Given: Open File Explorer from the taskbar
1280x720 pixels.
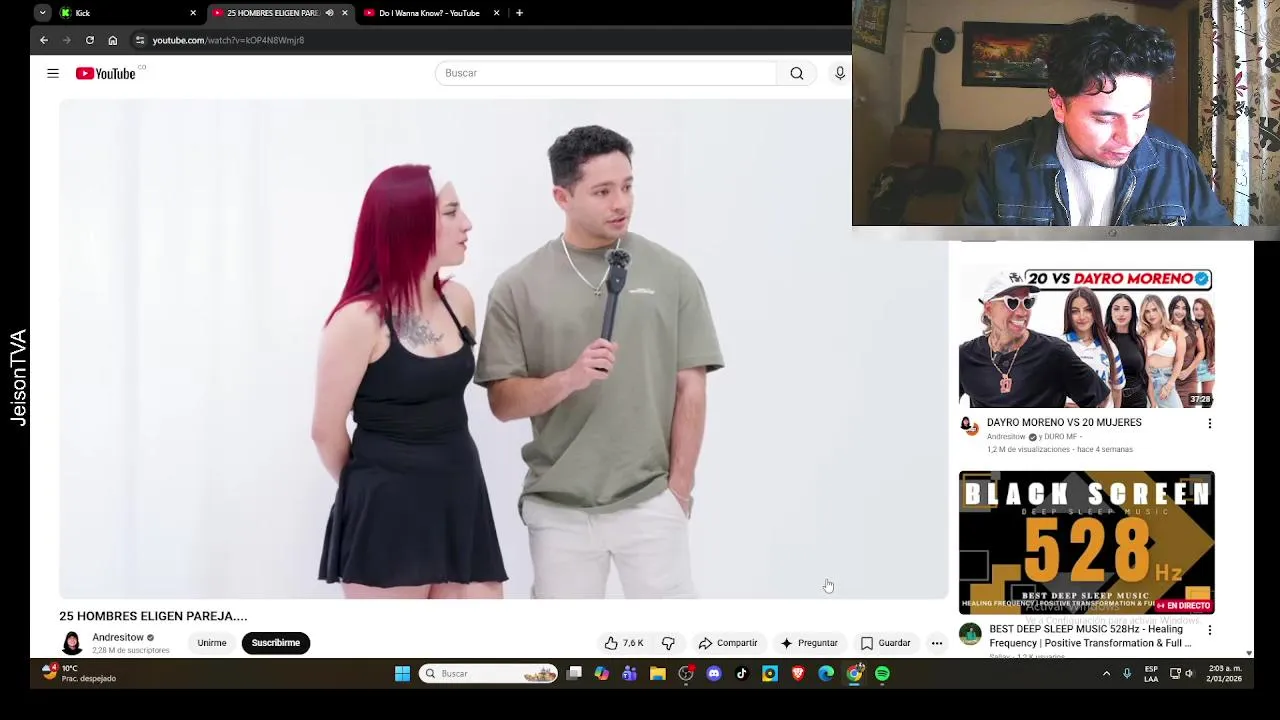Looking at the screenshot, I should point(658,674).
